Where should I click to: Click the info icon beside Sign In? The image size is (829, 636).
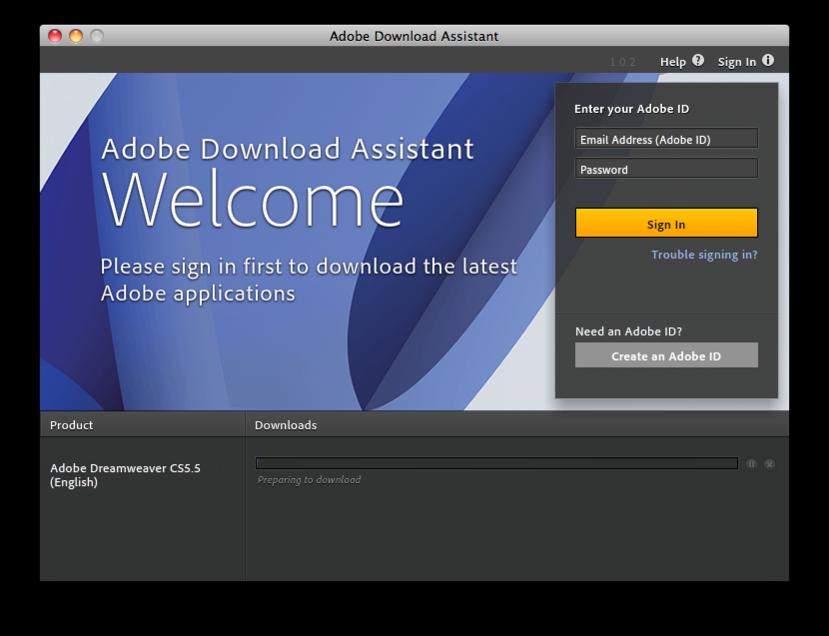768,60
